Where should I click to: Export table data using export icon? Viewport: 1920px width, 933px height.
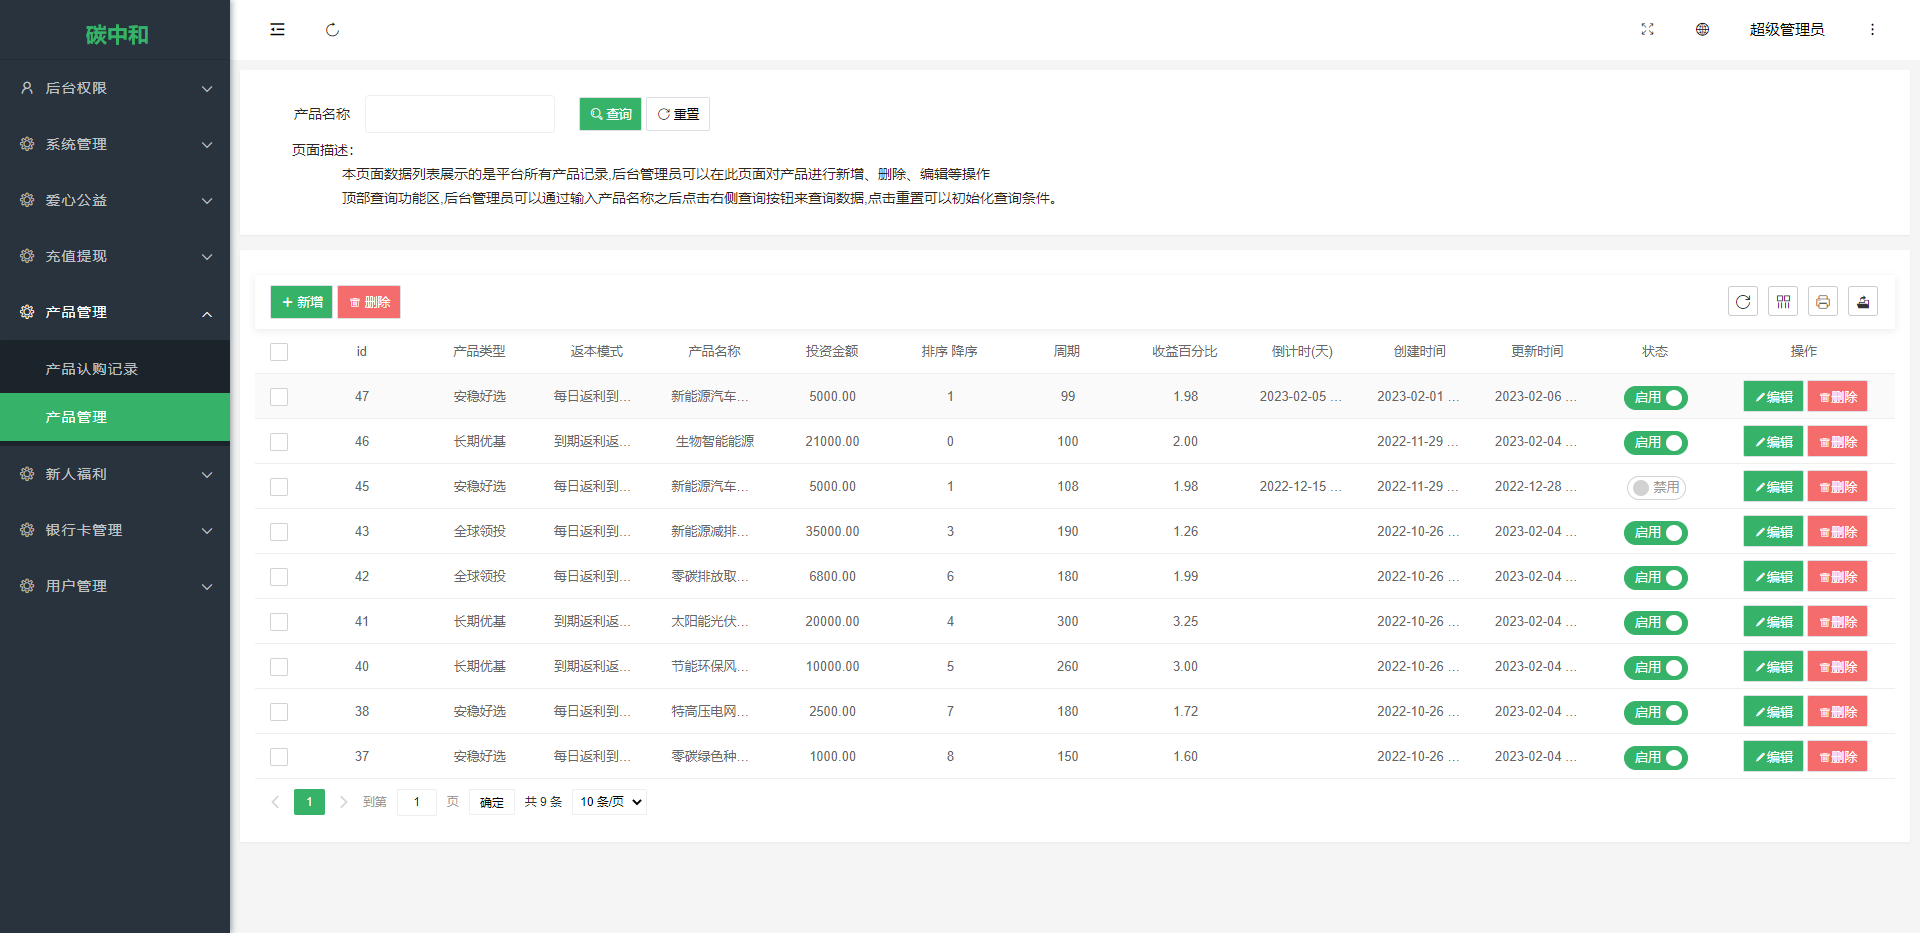tap(1863, 302)
